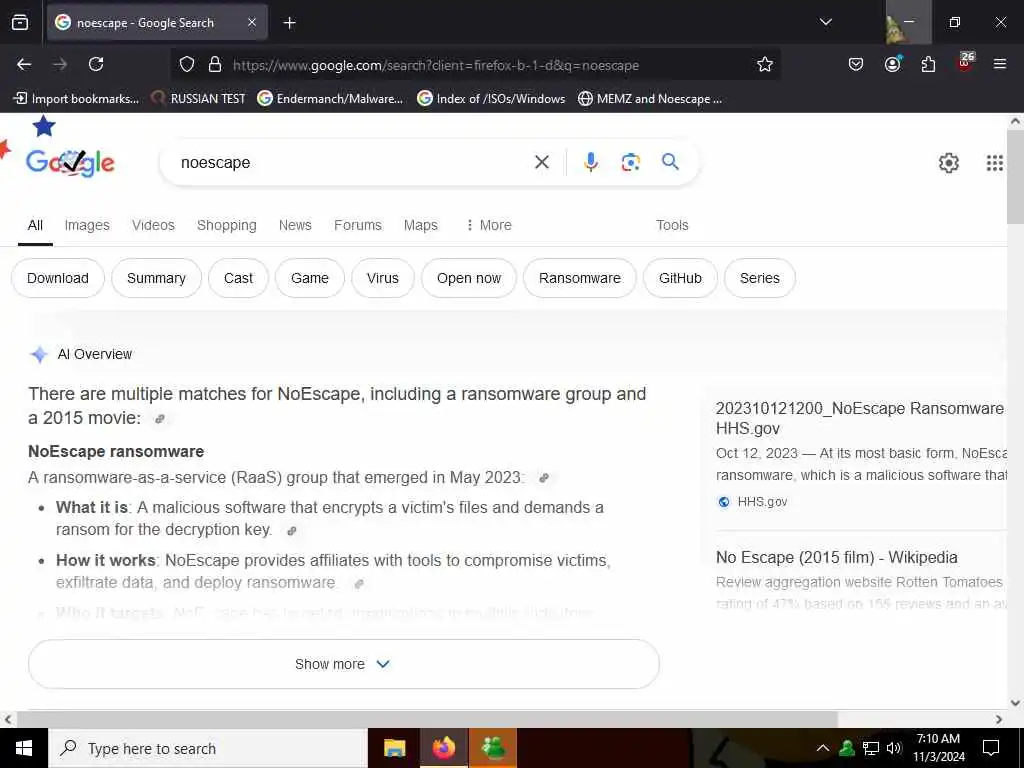Open the search Tools menu
Image resolution: width=1024 pixels, height=768 pixels.
672,225
